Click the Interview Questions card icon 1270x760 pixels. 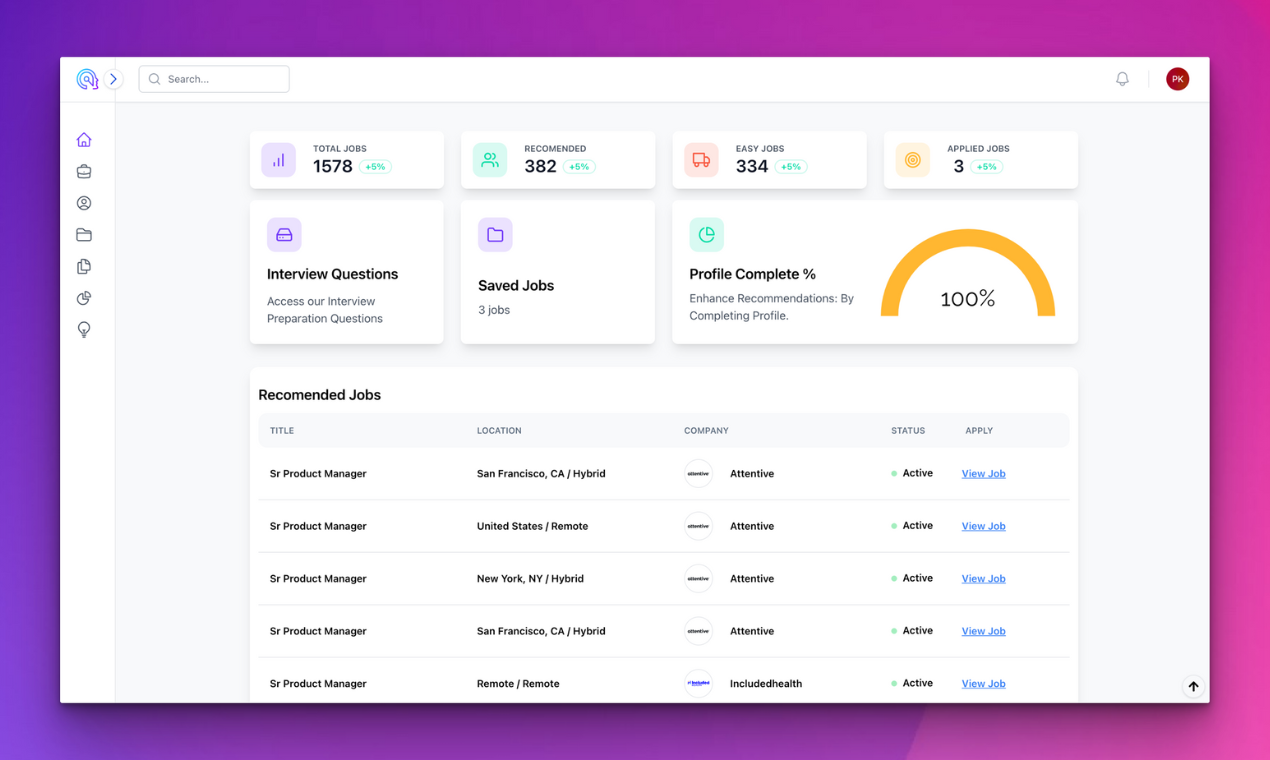pos(284,234)
